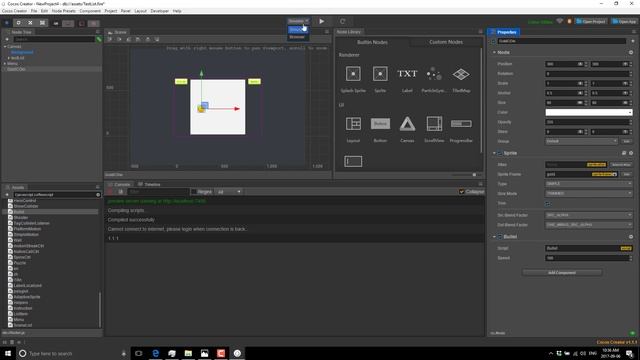Click the Play preview button
The image size is (640, 360).
point(322,21)
